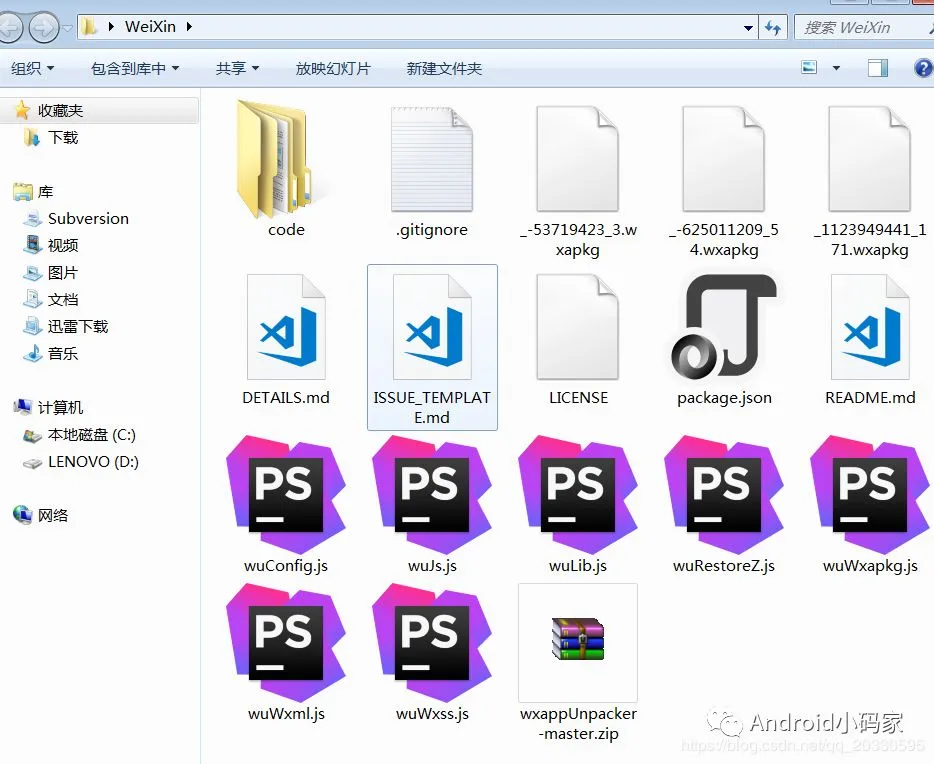Click the WeiXin breadcrumb in address bar
This screenshot has height=764, width=934.
150,27
